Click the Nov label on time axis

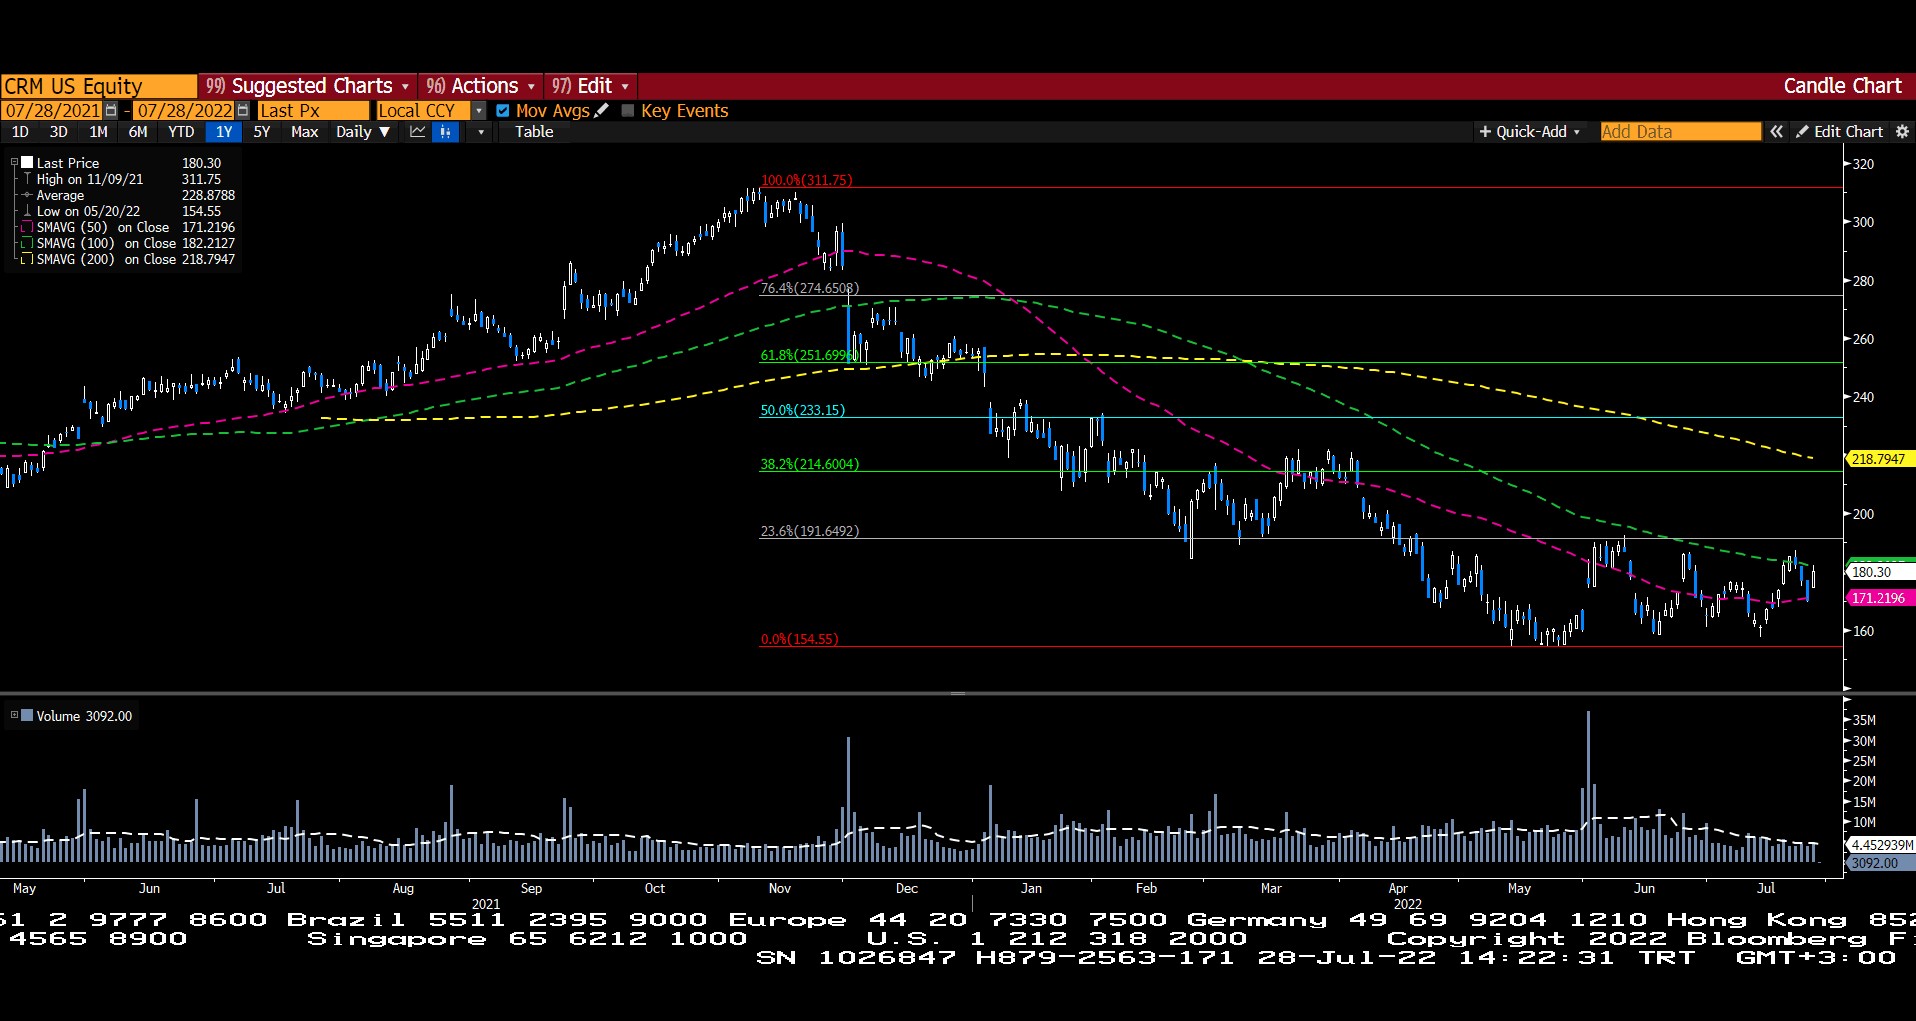(x=780, y=888)
